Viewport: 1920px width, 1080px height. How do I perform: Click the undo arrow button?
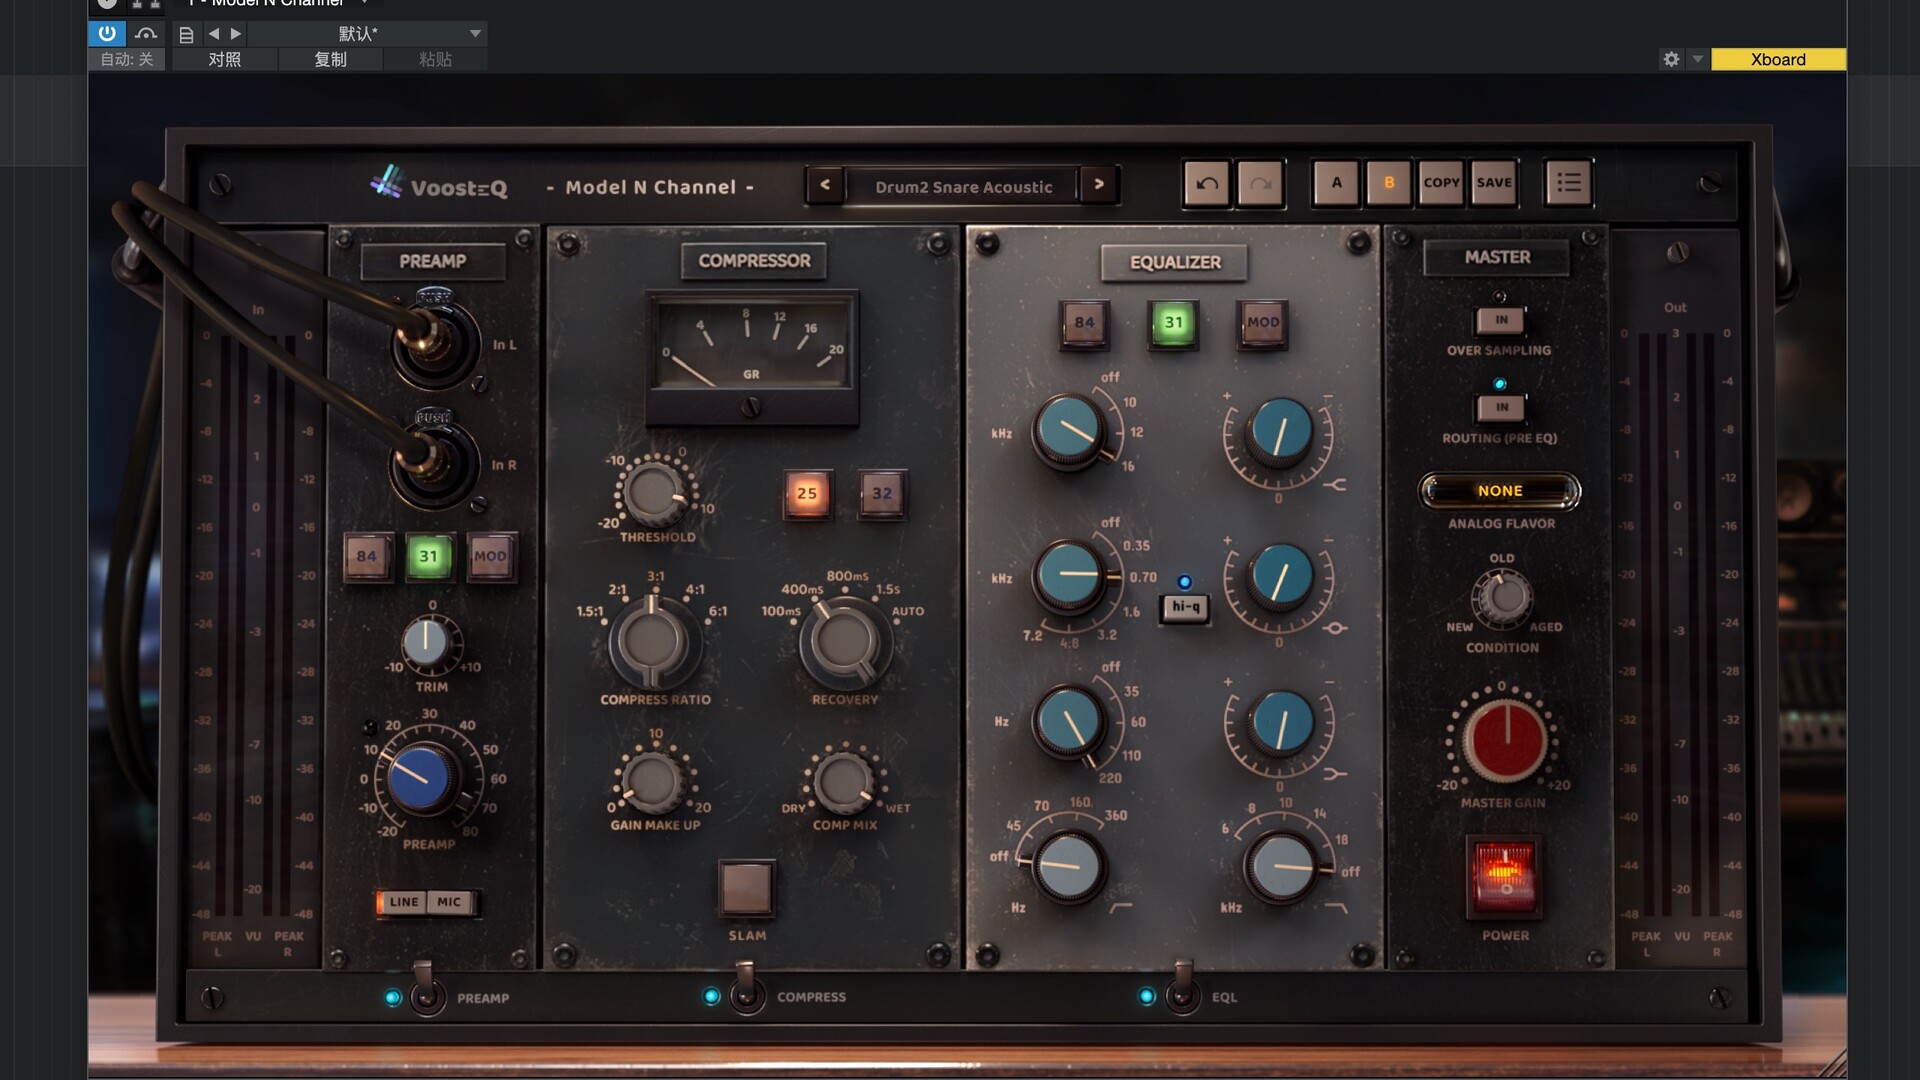(1207, 183)
